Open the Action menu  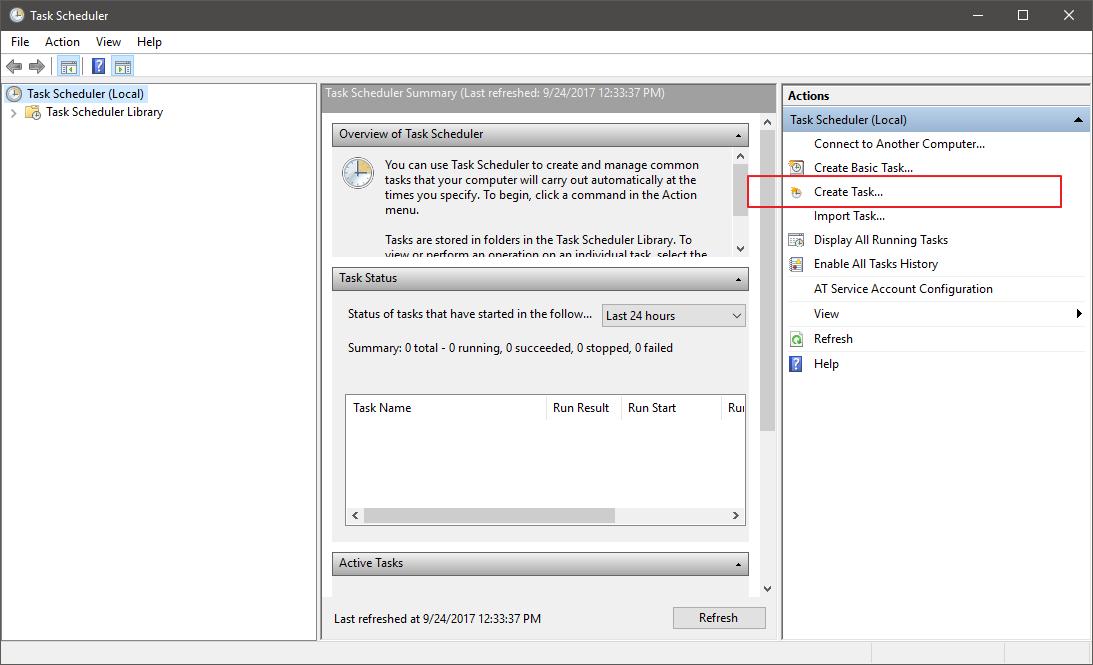point(62,42)
